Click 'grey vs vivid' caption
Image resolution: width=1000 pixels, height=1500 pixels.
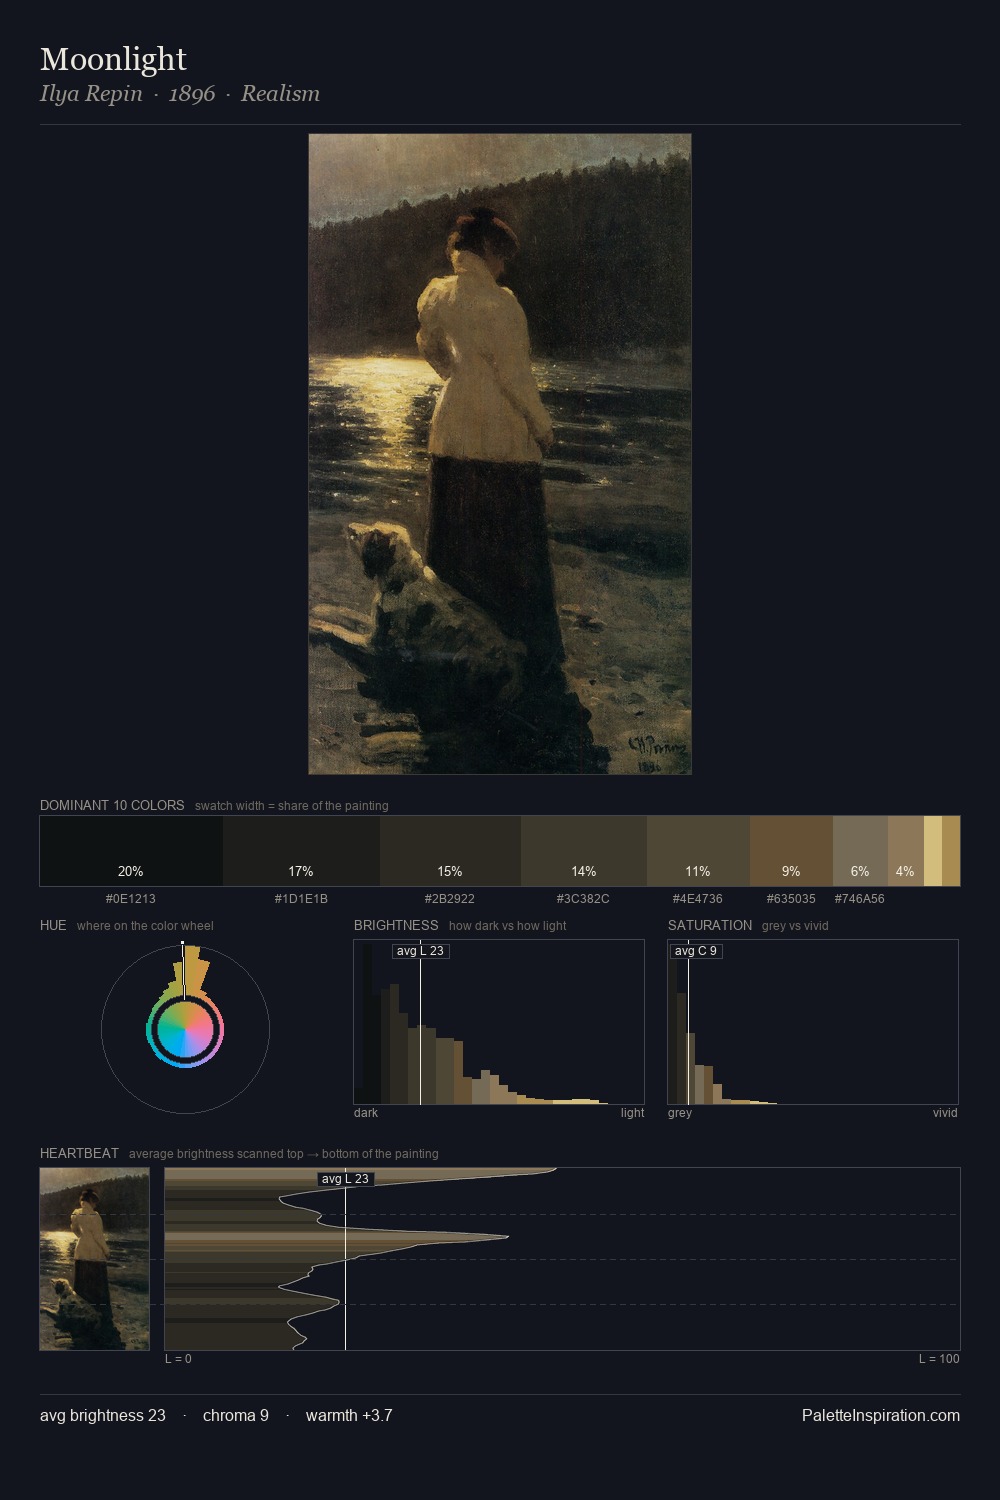pyautogui.click(x=795, y=926)
